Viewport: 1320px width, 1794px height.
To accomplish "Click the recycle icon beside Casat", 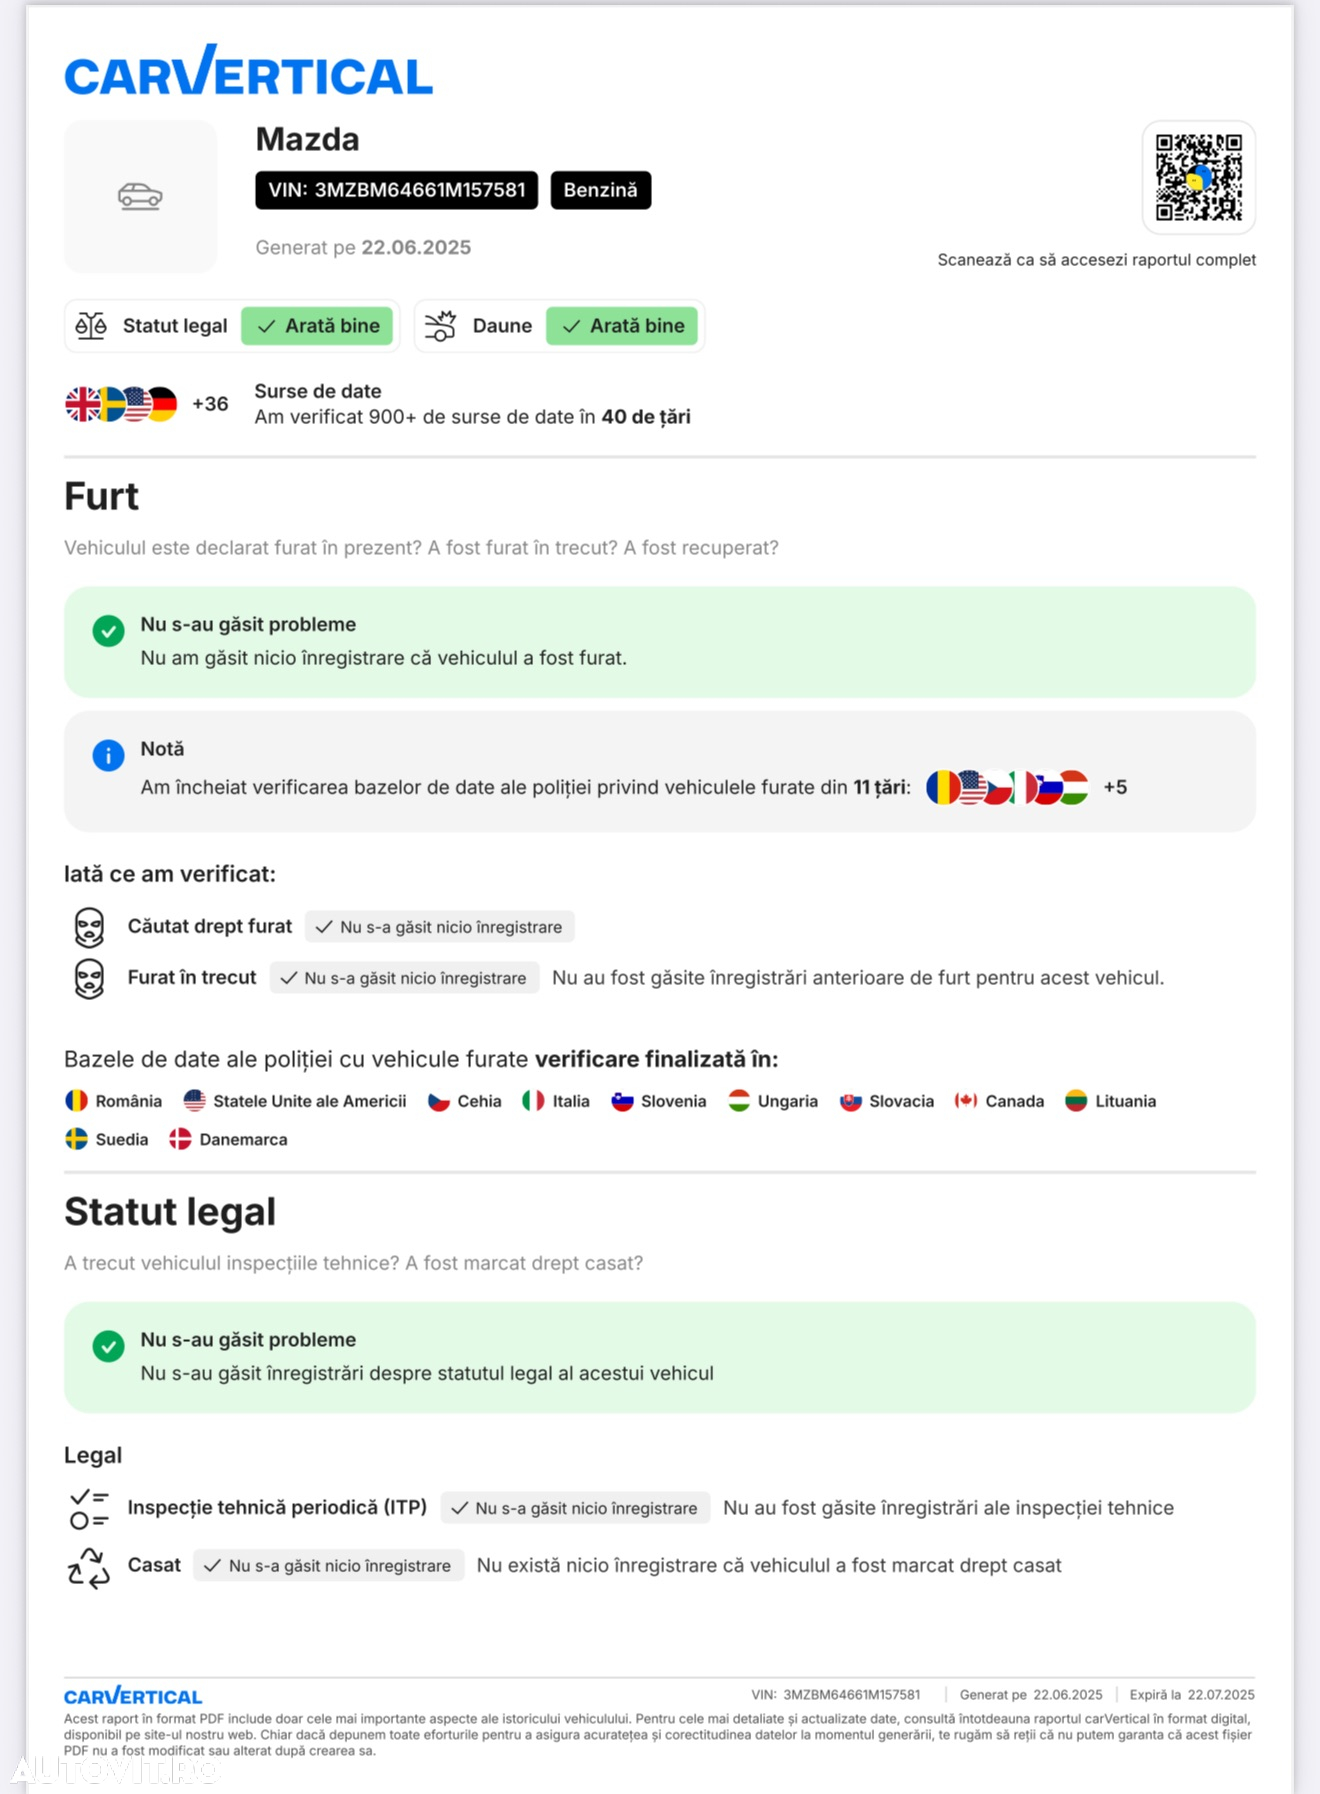I will (89, 1567).
